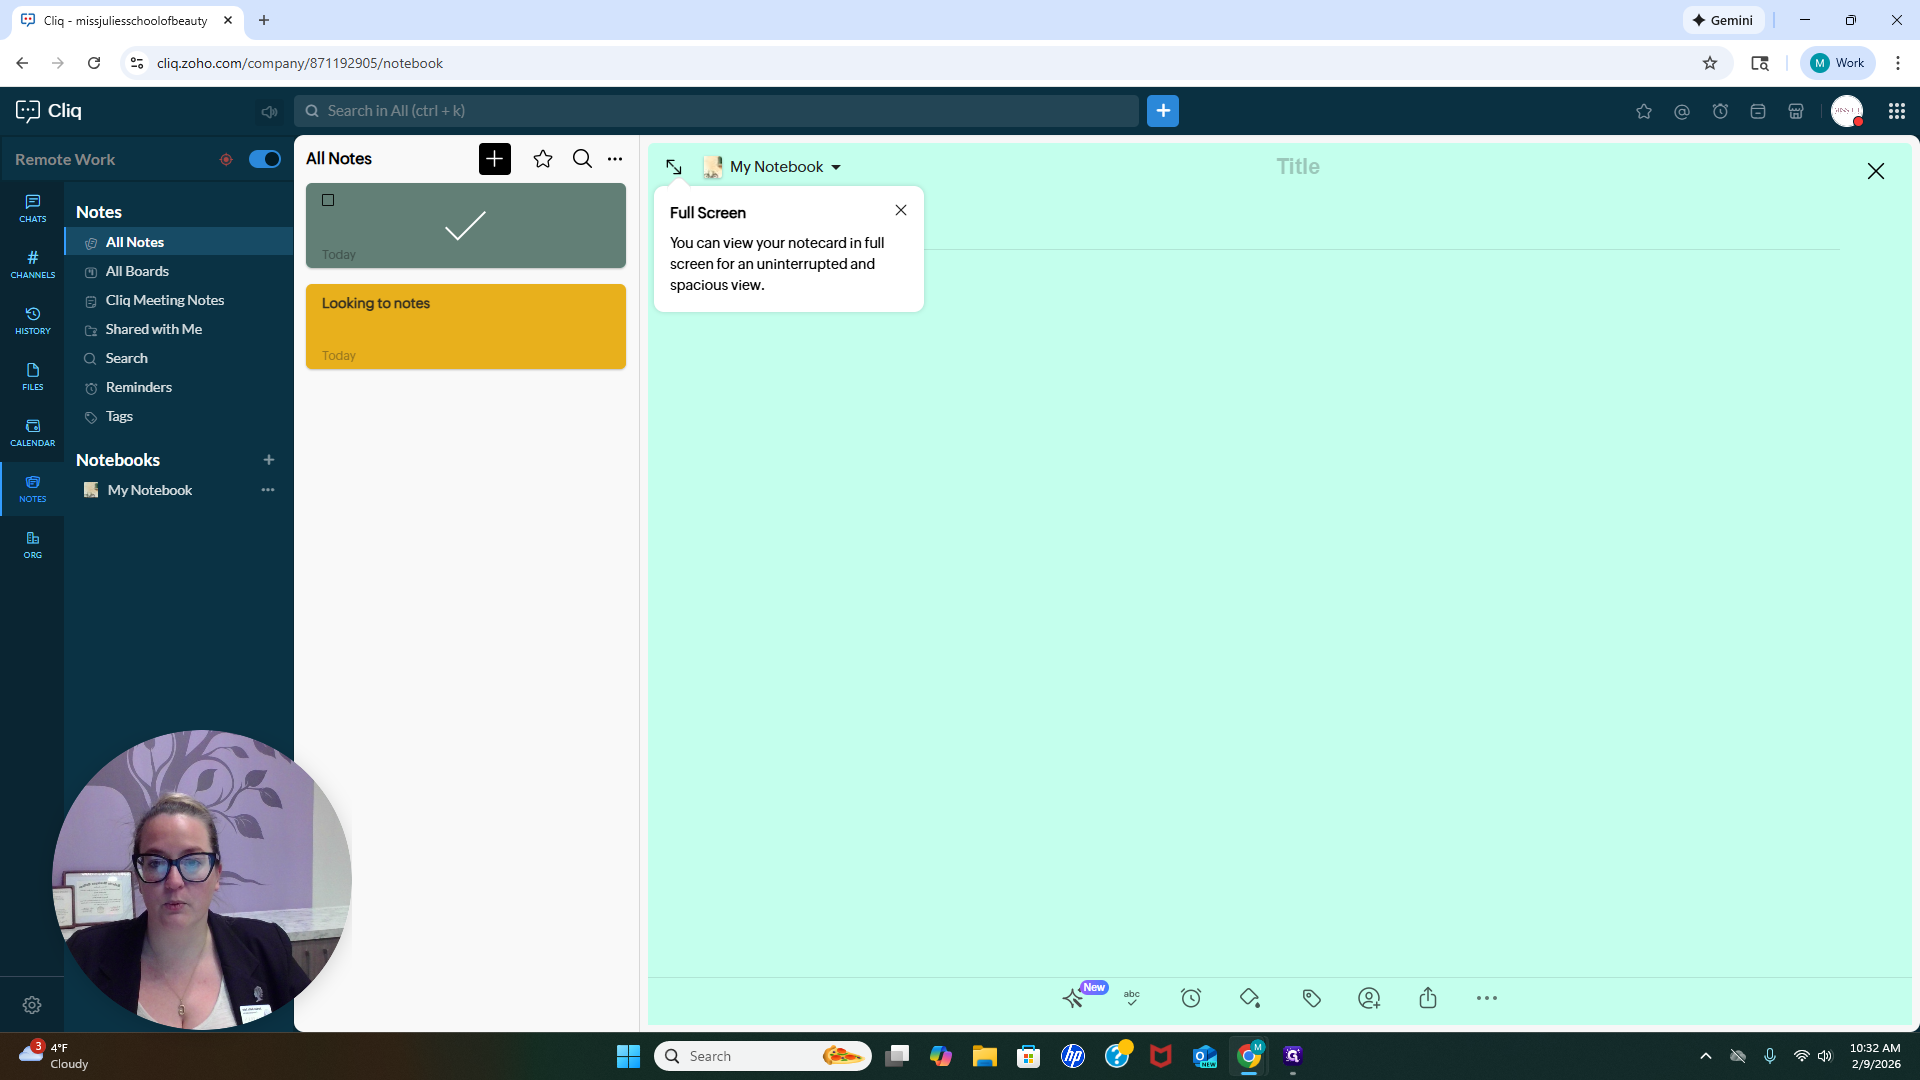Click the spell check abc icon
Screen dimensions: 1920x1080
tap(1132, 998)
